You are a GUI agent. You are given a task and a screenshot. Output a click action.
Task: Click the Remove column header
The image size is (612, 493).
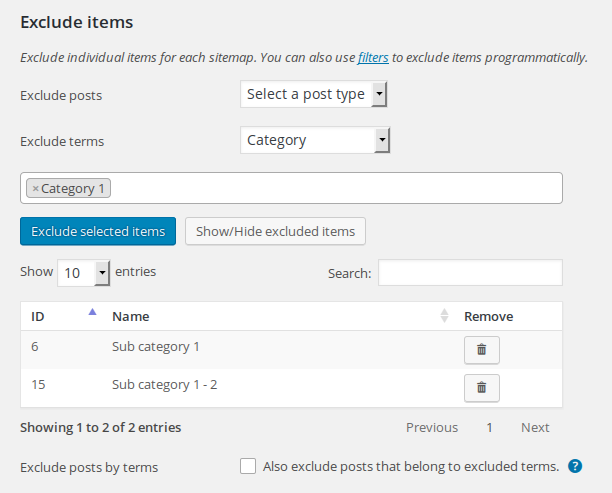[488, 316]
